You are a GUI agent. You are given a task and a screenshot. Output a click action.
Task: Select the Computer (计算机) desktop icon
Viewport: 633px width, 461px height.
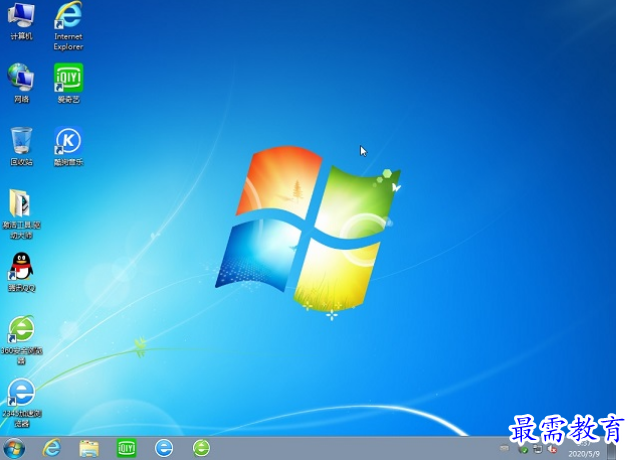[21, 22]
